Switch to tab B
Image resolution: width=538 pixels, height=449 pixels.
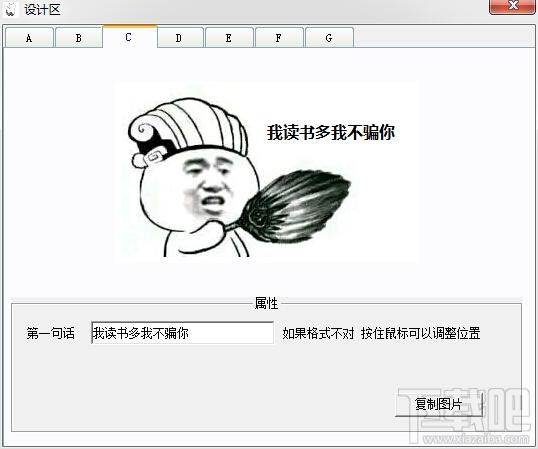pos(79,38)
